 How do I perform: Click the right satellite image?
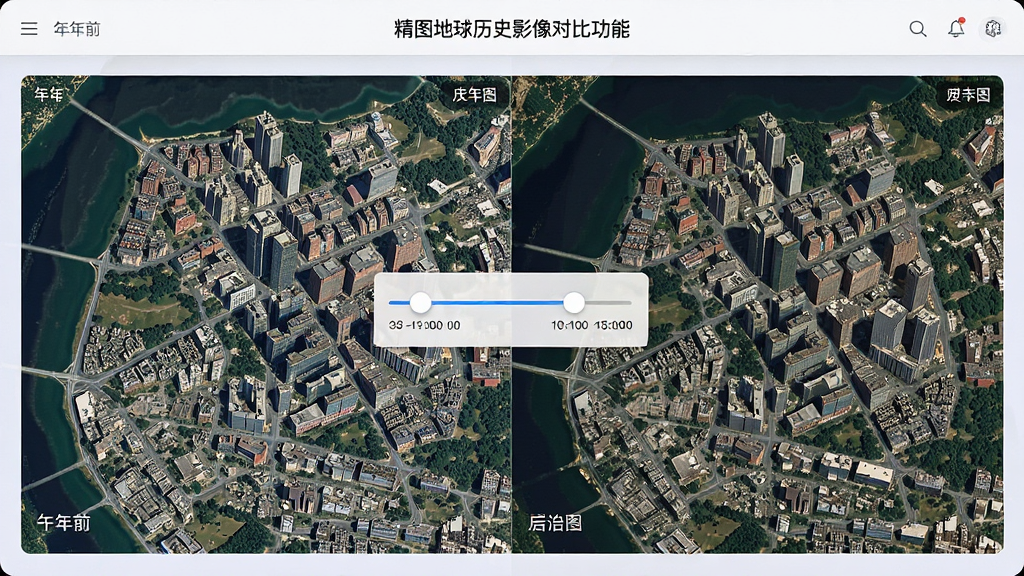coord(758,315)
